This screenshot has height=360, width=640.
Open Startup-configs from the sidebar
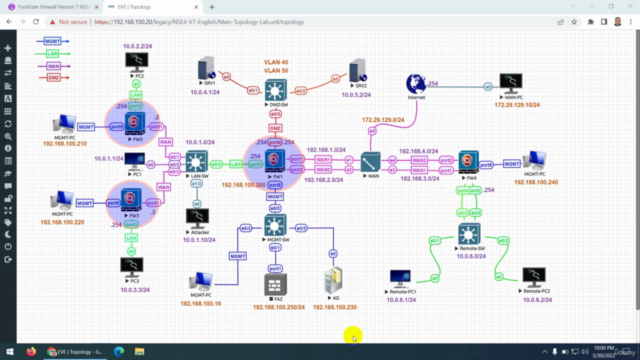[x=8, y=86]
